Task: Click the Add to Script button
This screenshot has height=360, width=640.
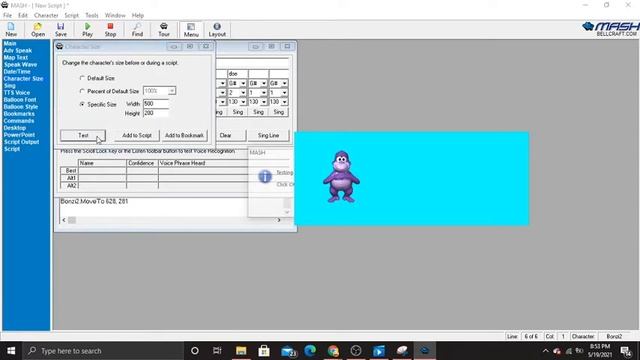Action: 137,135
